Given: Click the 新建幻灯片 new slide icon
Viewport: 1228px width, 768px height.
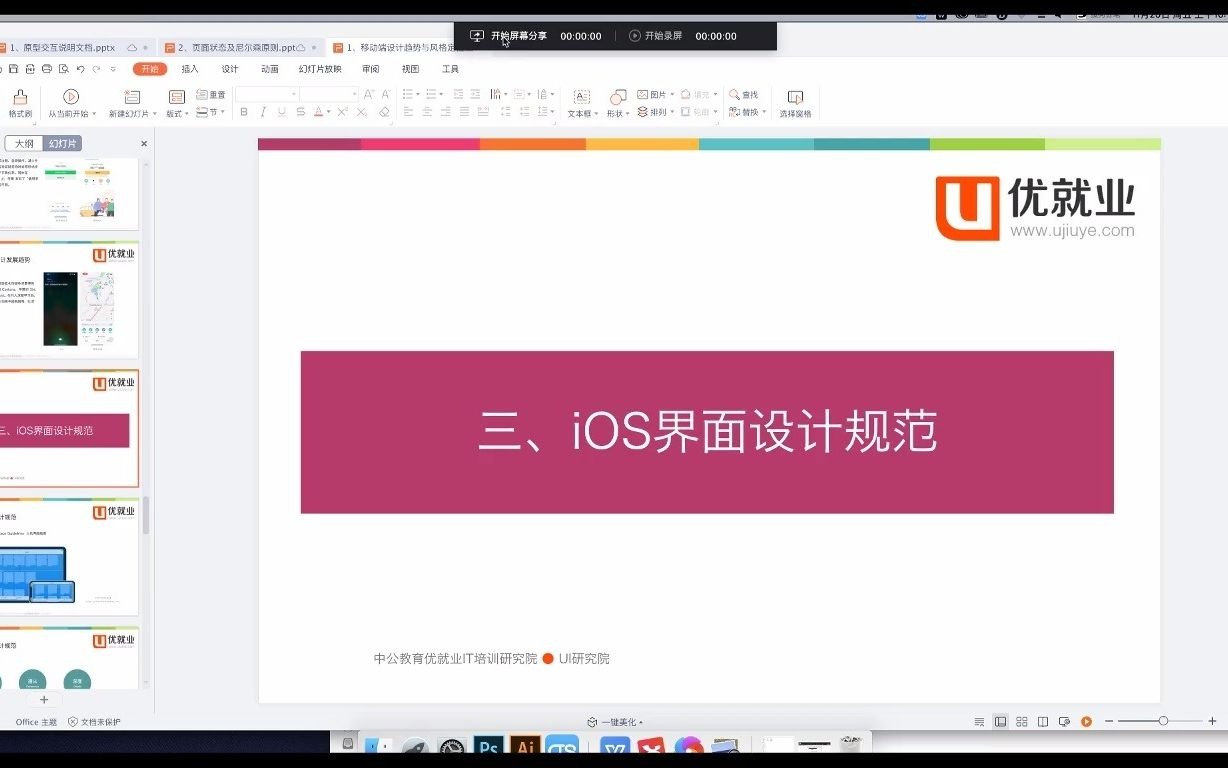Looking at the screenshot, I should click(x=132, y=96).
